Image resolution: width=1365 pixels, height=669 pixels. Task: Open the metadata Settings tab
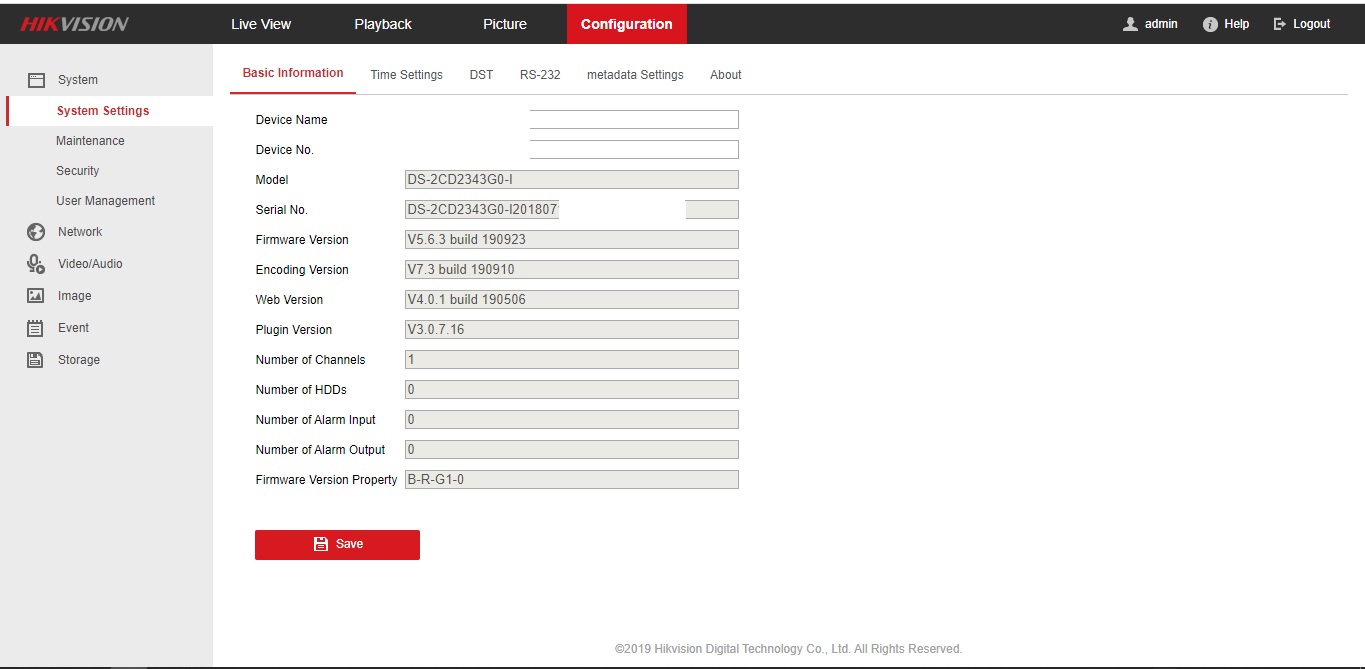[x=635, y=75]
